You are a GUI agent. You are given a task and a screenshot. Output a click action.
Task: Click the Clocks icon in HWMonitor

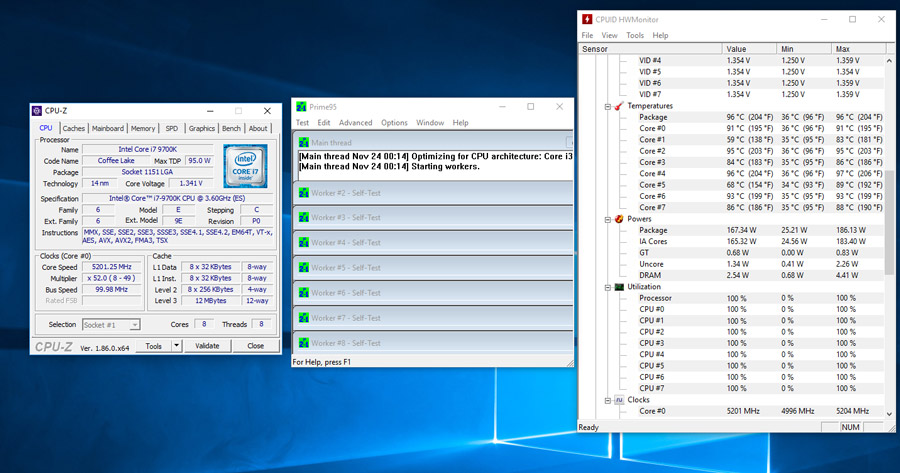click(619, 400)
